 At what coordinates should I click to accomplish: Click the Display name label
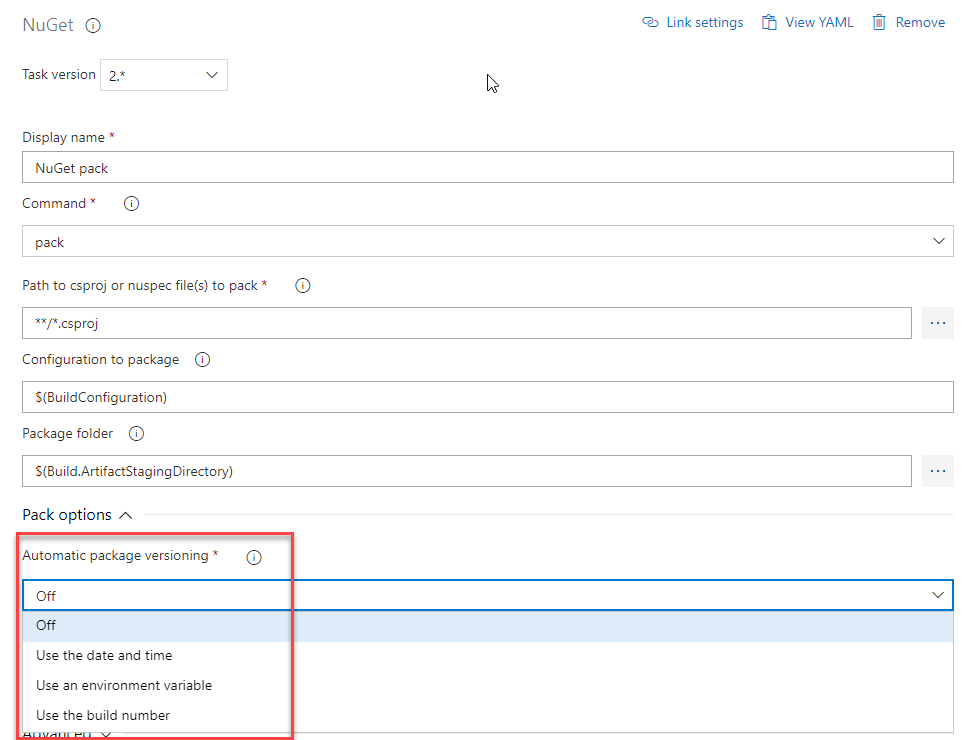(x=63, y=138)
